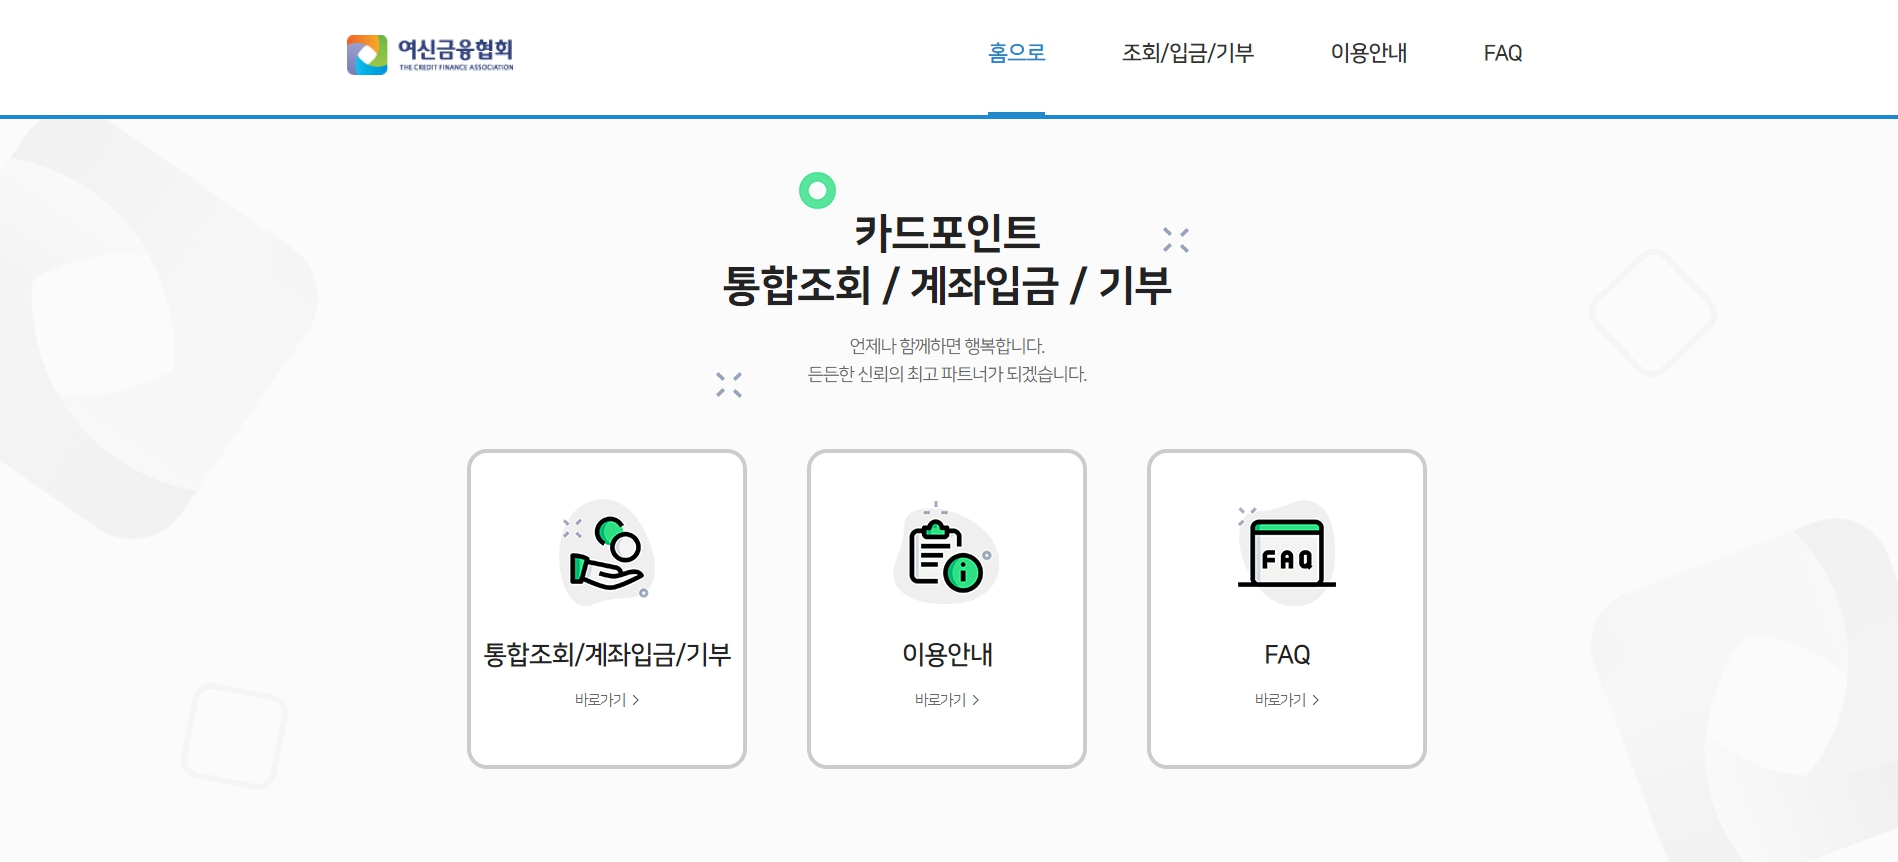Viewport: 1898px width, 862px height.
Task: Click the 카드포인트 heading text
Action: [x=947, y=234]
